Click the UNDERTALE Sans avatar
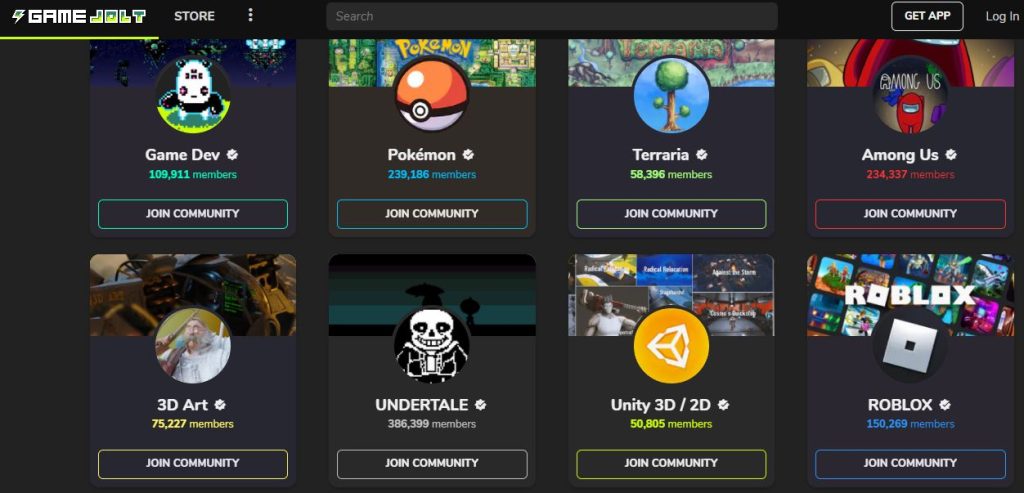 [x=432, y=345]
